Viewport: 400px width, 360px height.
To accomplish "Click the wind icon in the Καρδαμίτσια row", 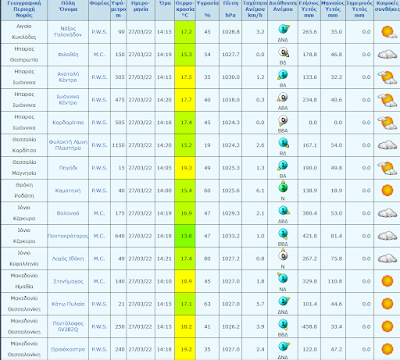I will click(x=283, y=120).
